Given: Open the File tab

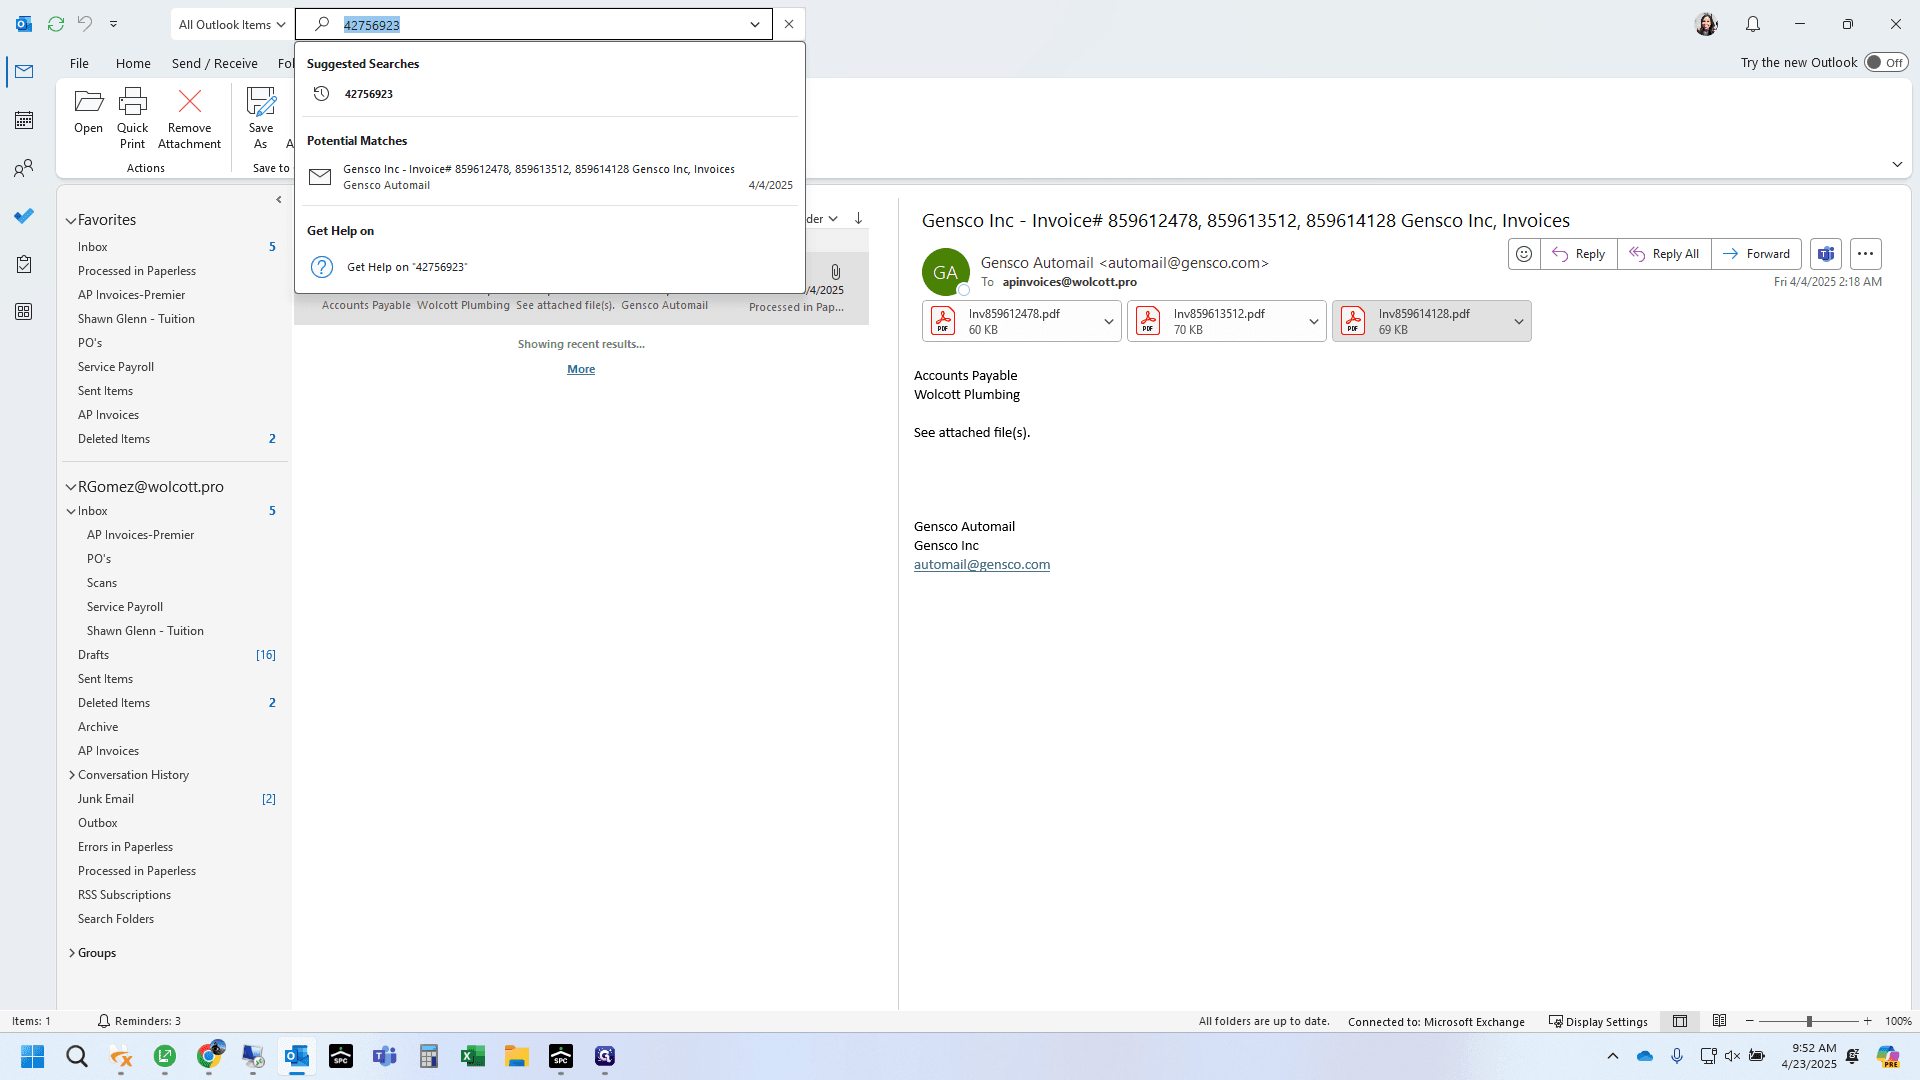Looking at the screenshot, I should (79, 63).
